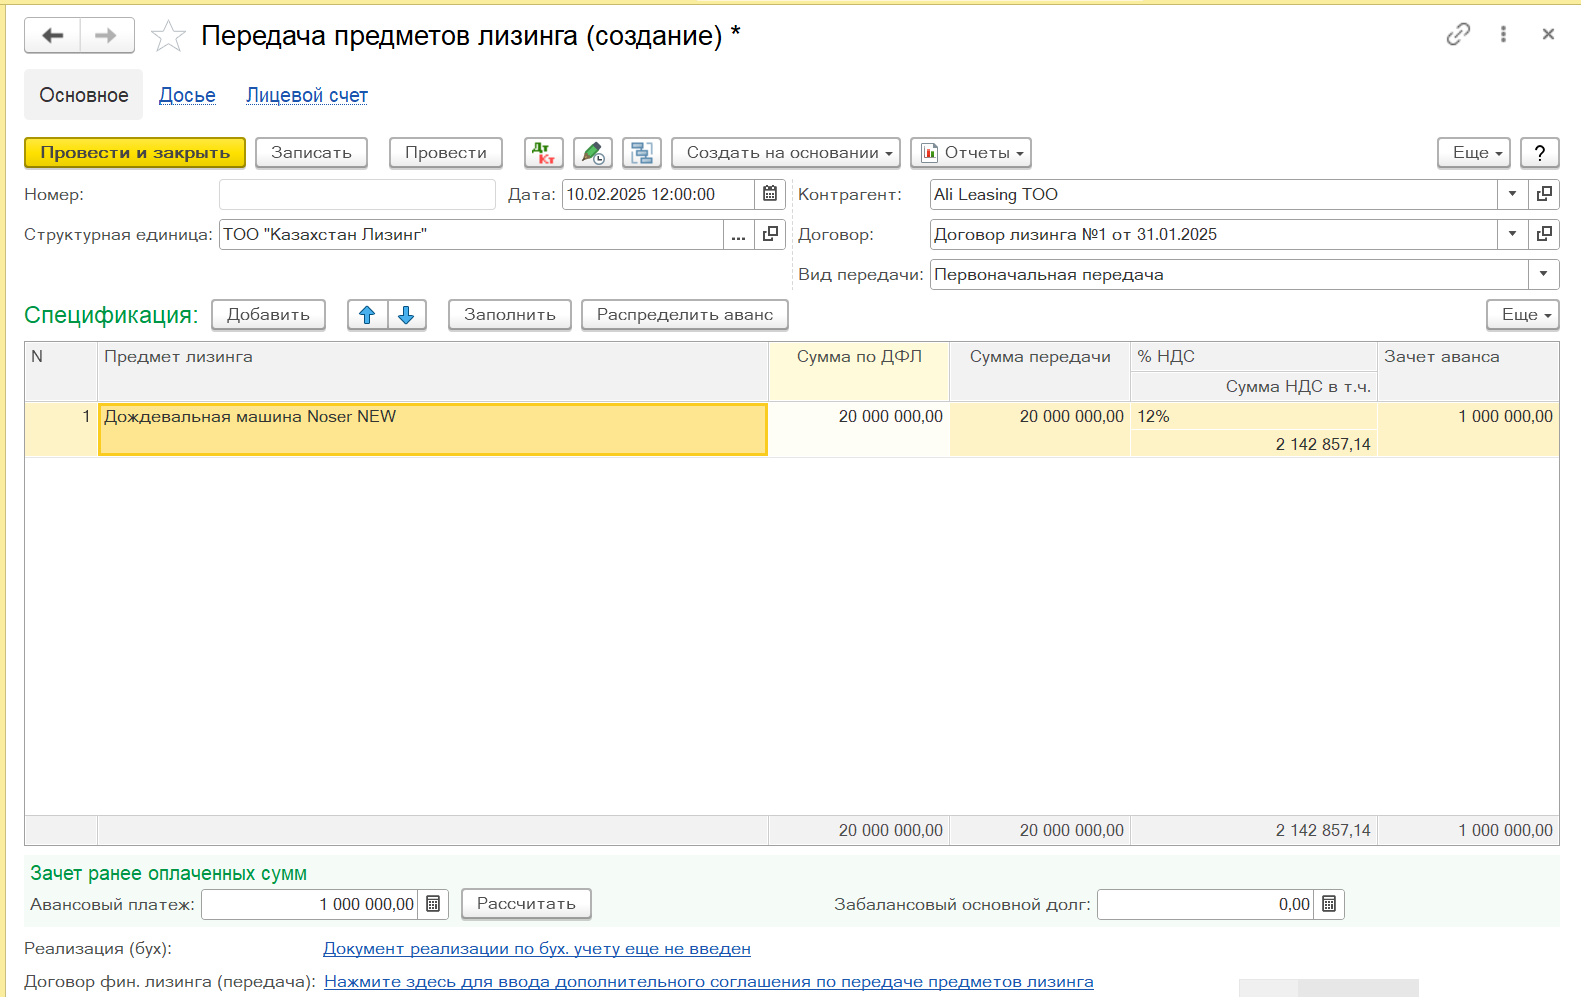
Task: Add a specification row with Добавить
Action: pos(268,315)
